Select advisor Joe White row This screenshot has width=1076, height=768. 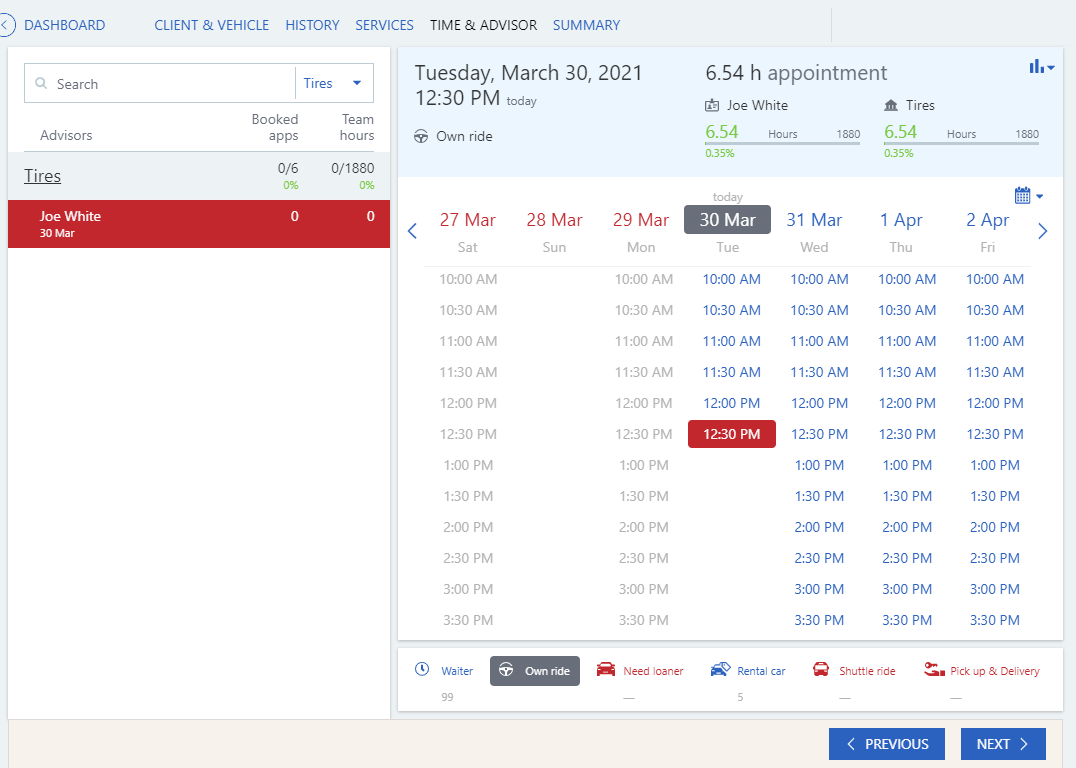199,224
